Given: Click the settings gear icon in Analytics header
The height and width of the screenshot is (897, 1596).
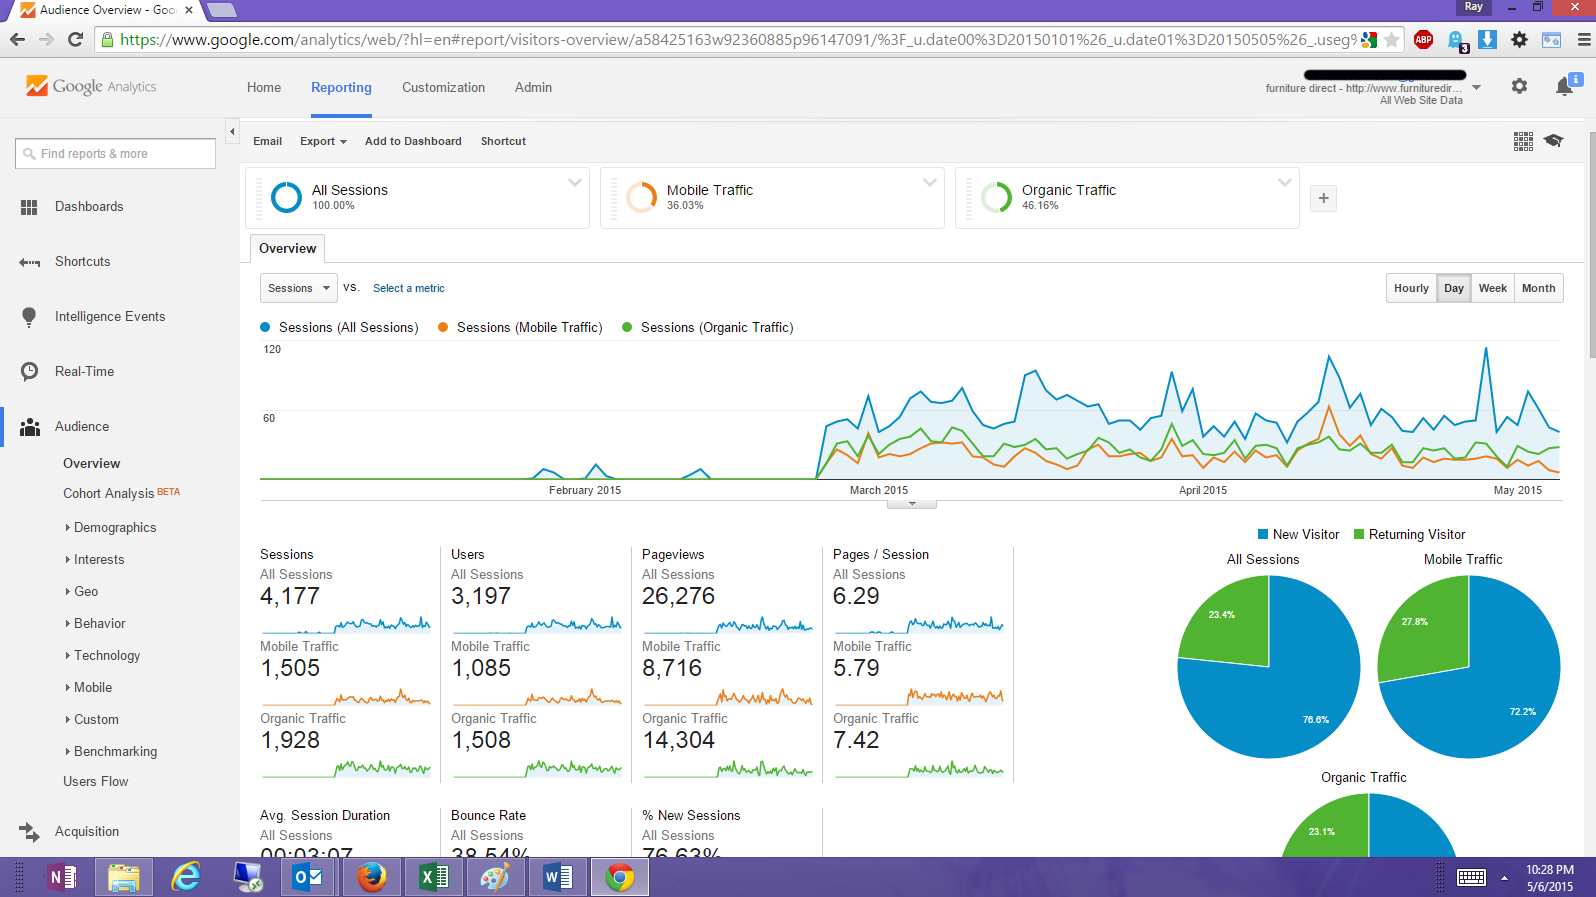Looking at the screenshot, I should 1519,87.
